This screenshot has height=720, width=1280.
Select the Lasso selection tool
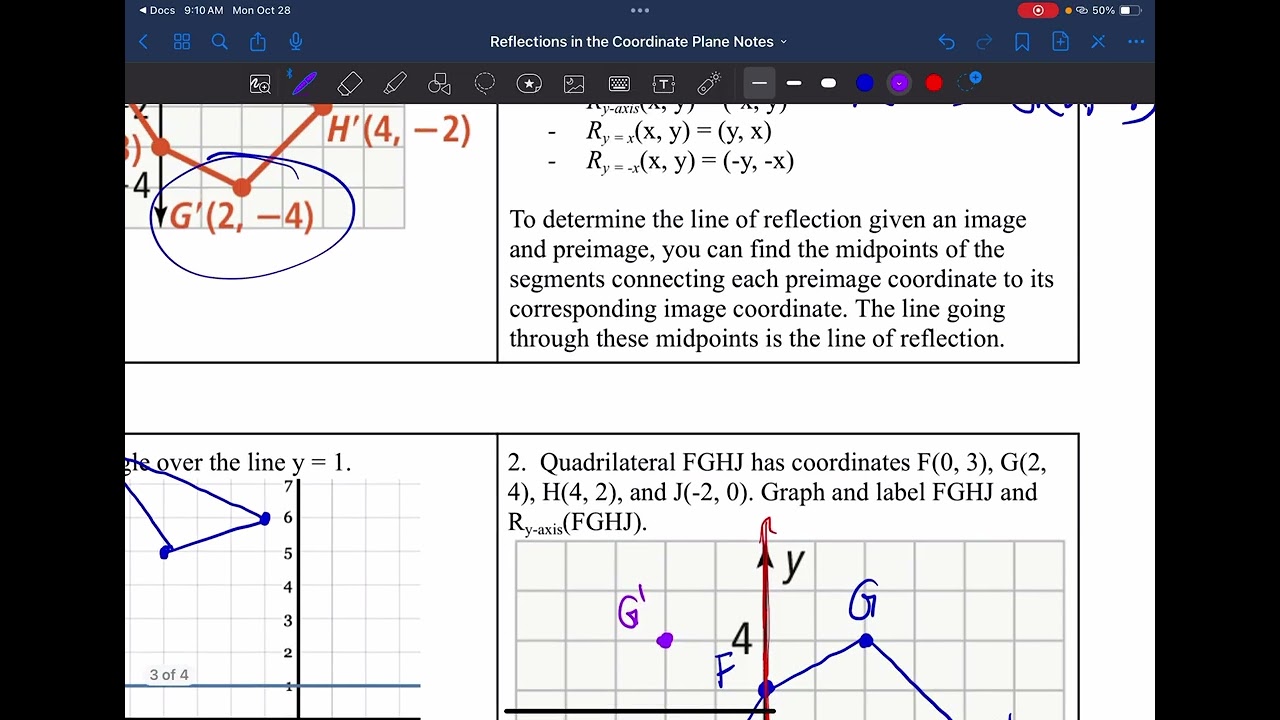(485, 84)
